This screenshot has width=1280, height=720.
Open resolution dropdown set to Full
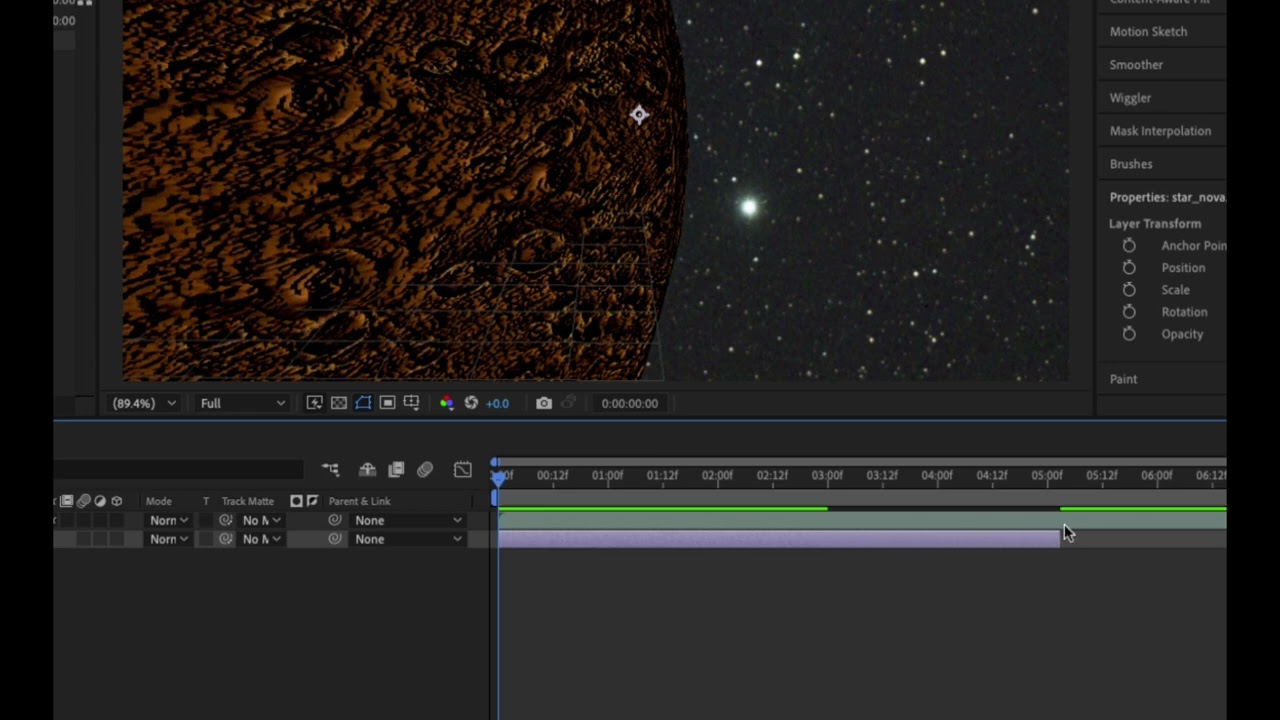(243, 403)
